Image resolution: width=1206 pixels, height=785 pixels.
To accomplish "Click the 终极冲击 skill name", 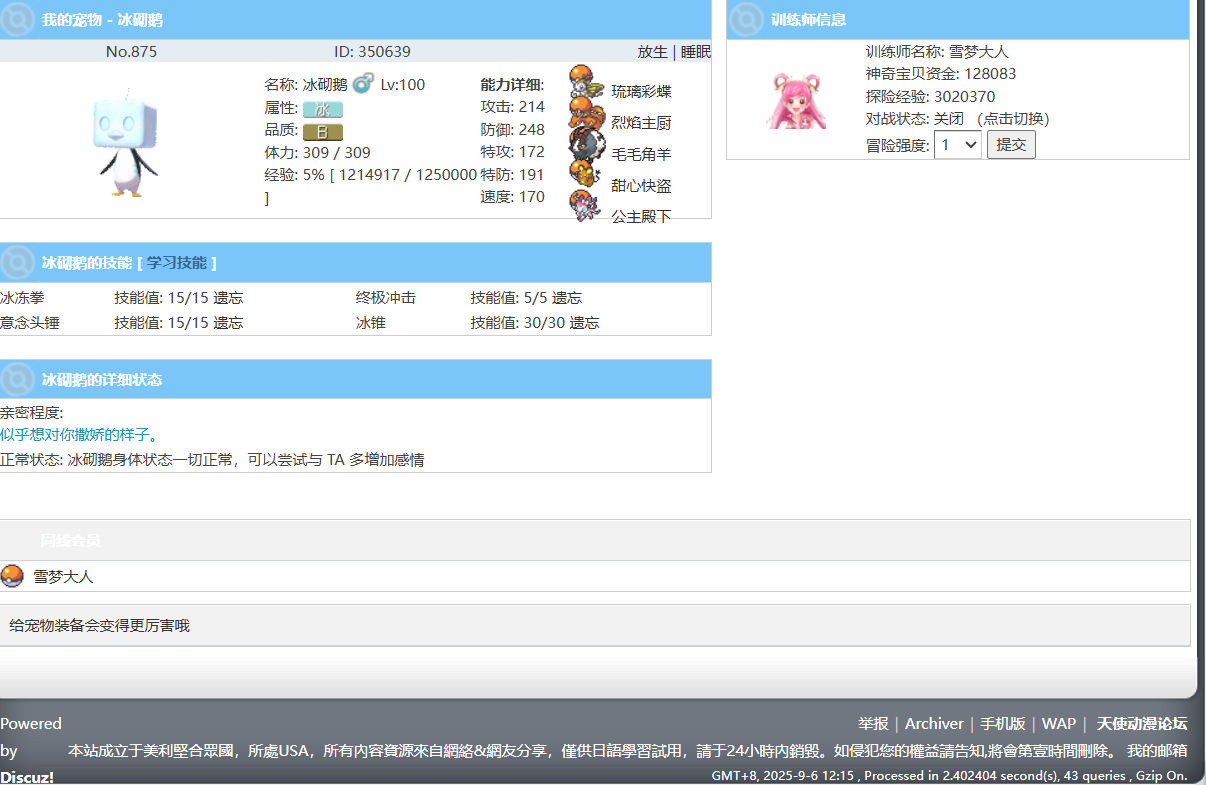I will click(386, 298).
